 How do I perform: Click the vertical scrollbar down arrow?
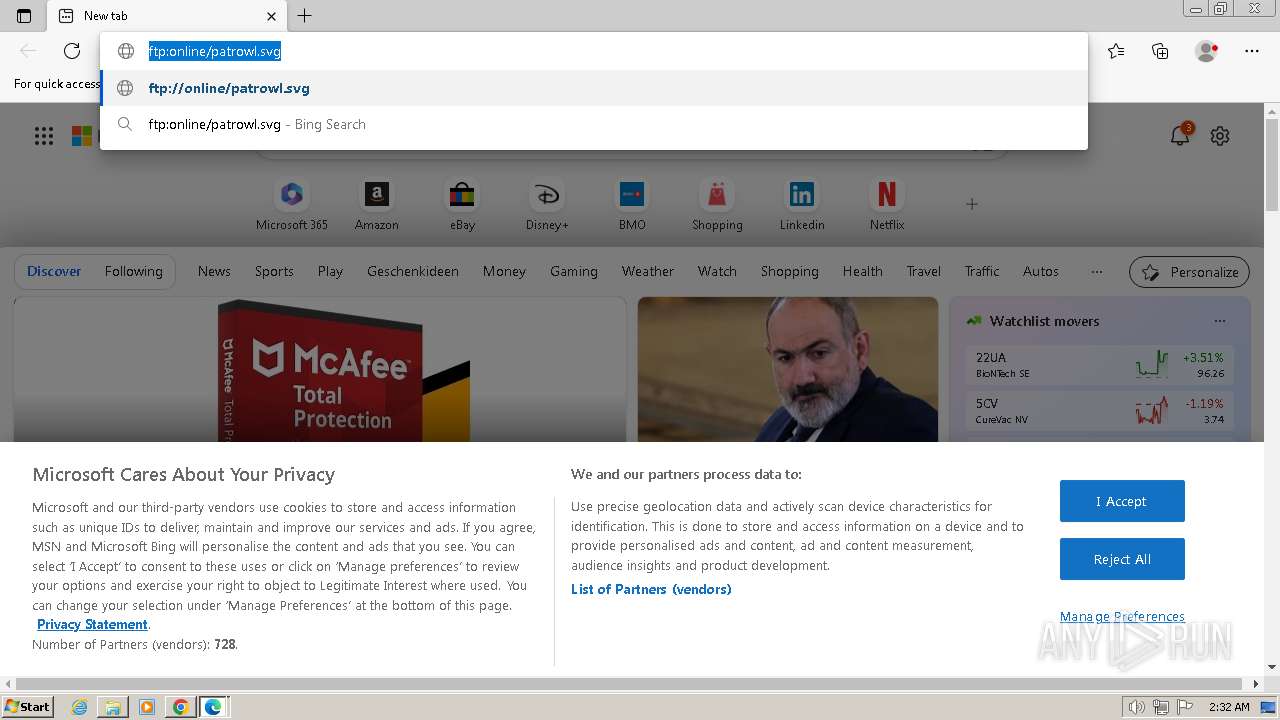click(1272, 667)
